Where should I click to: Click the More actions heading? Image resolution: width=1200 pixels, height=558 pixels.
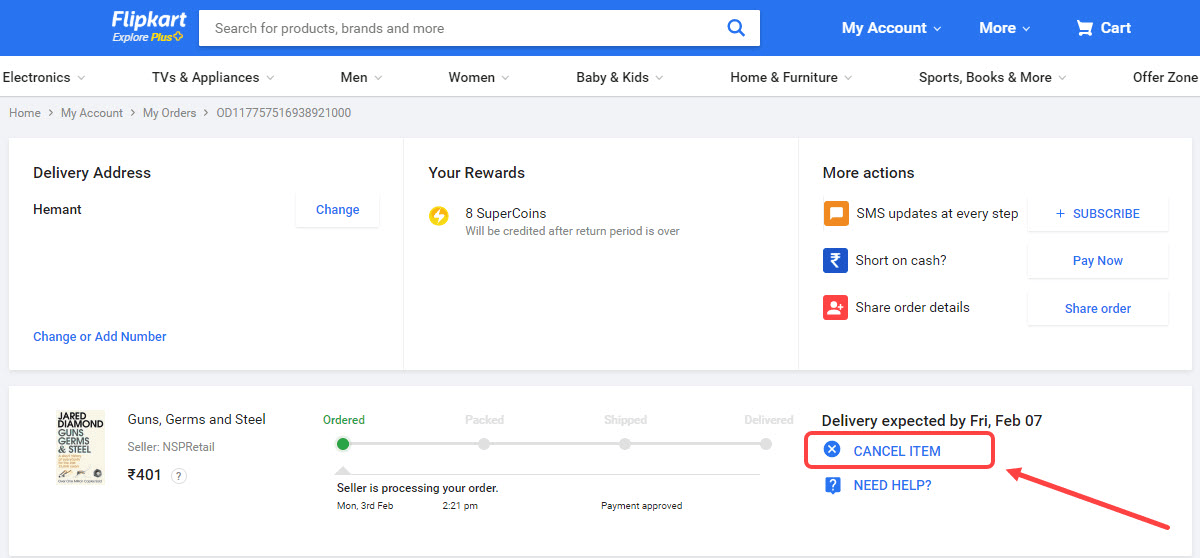[868, 173]
